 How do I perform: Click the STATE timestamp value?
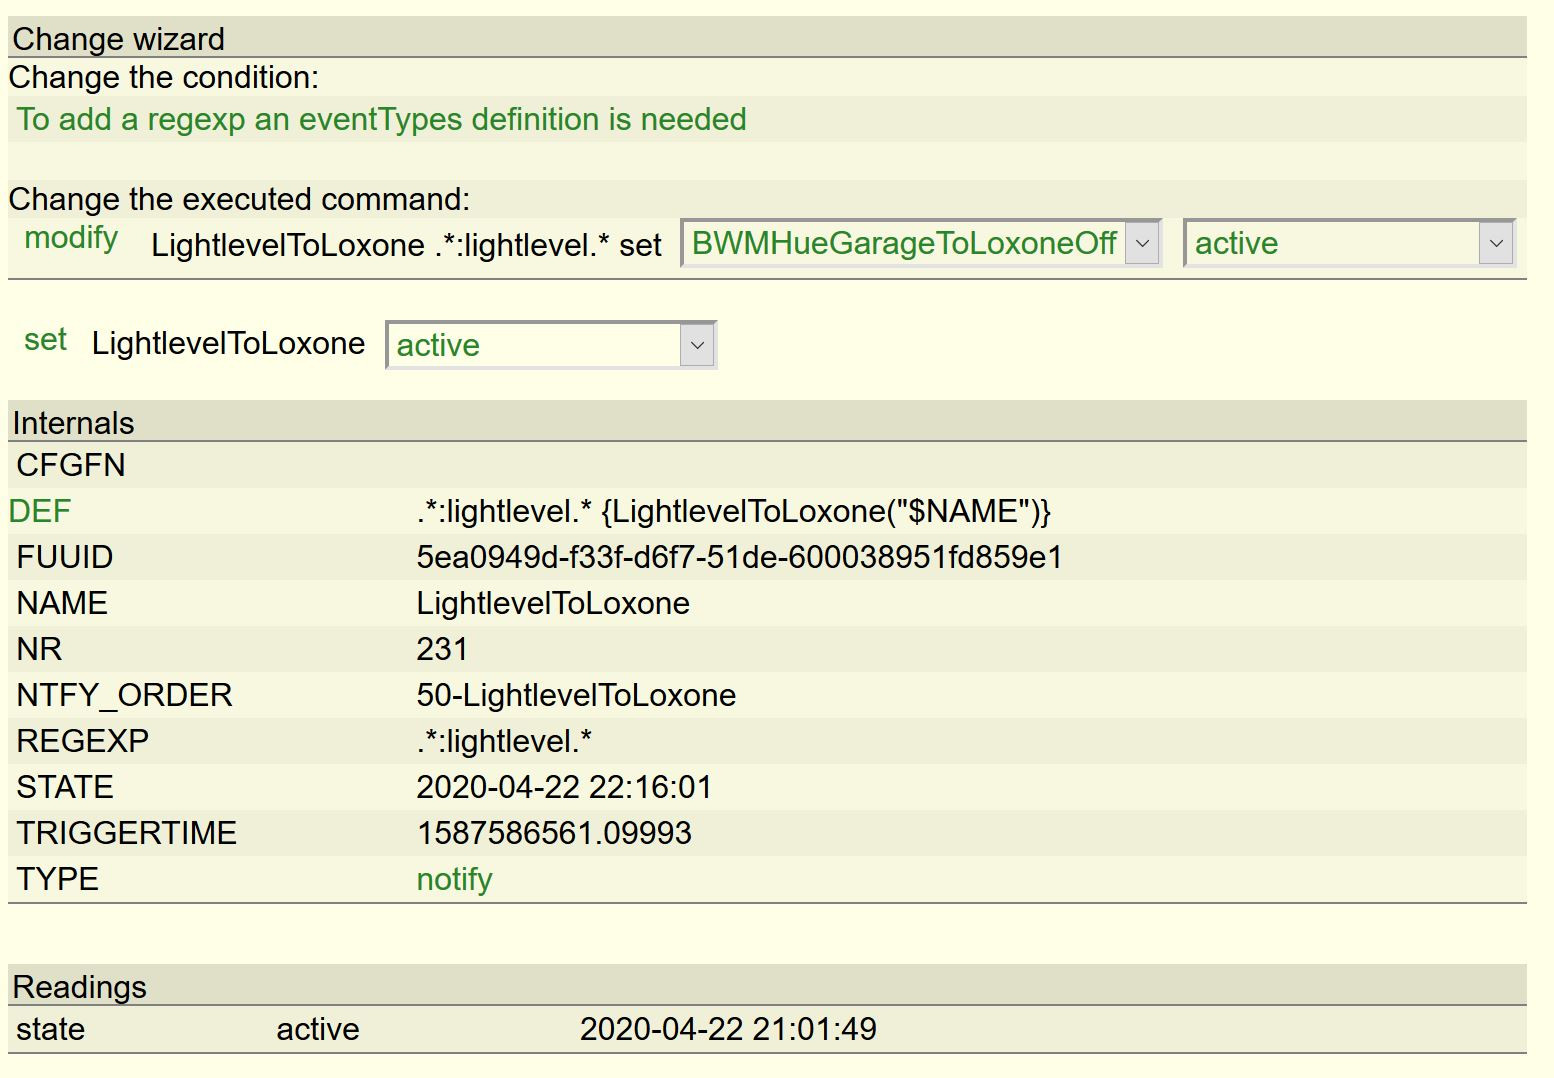tap(564, 787)
